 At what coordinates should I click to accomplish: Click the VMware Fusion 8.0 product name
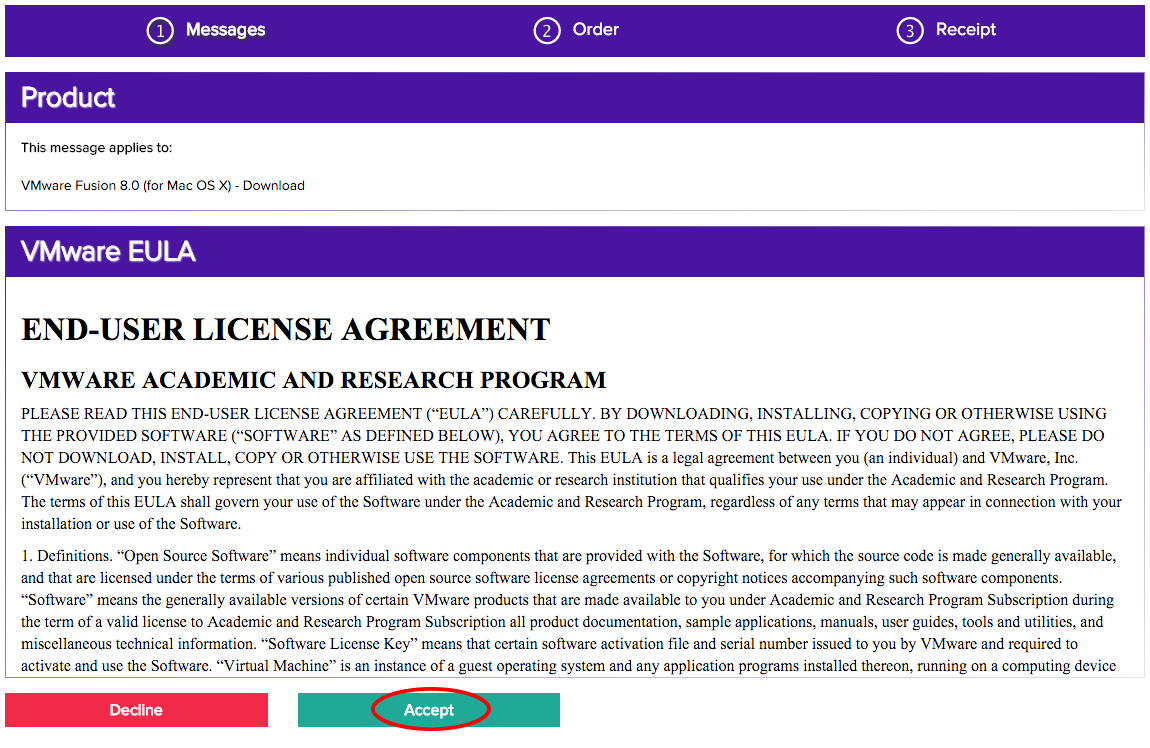[x=162, y=186]
